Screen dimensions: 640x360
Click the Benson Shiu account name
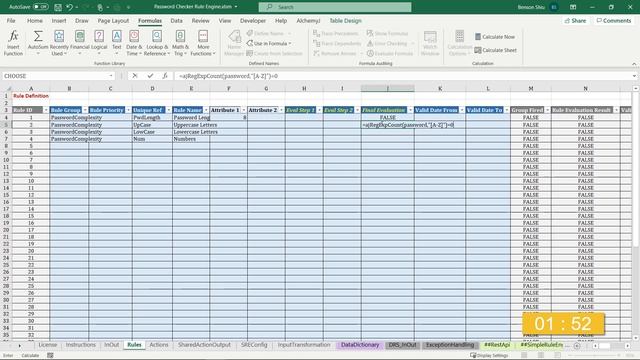pos(531,7)
